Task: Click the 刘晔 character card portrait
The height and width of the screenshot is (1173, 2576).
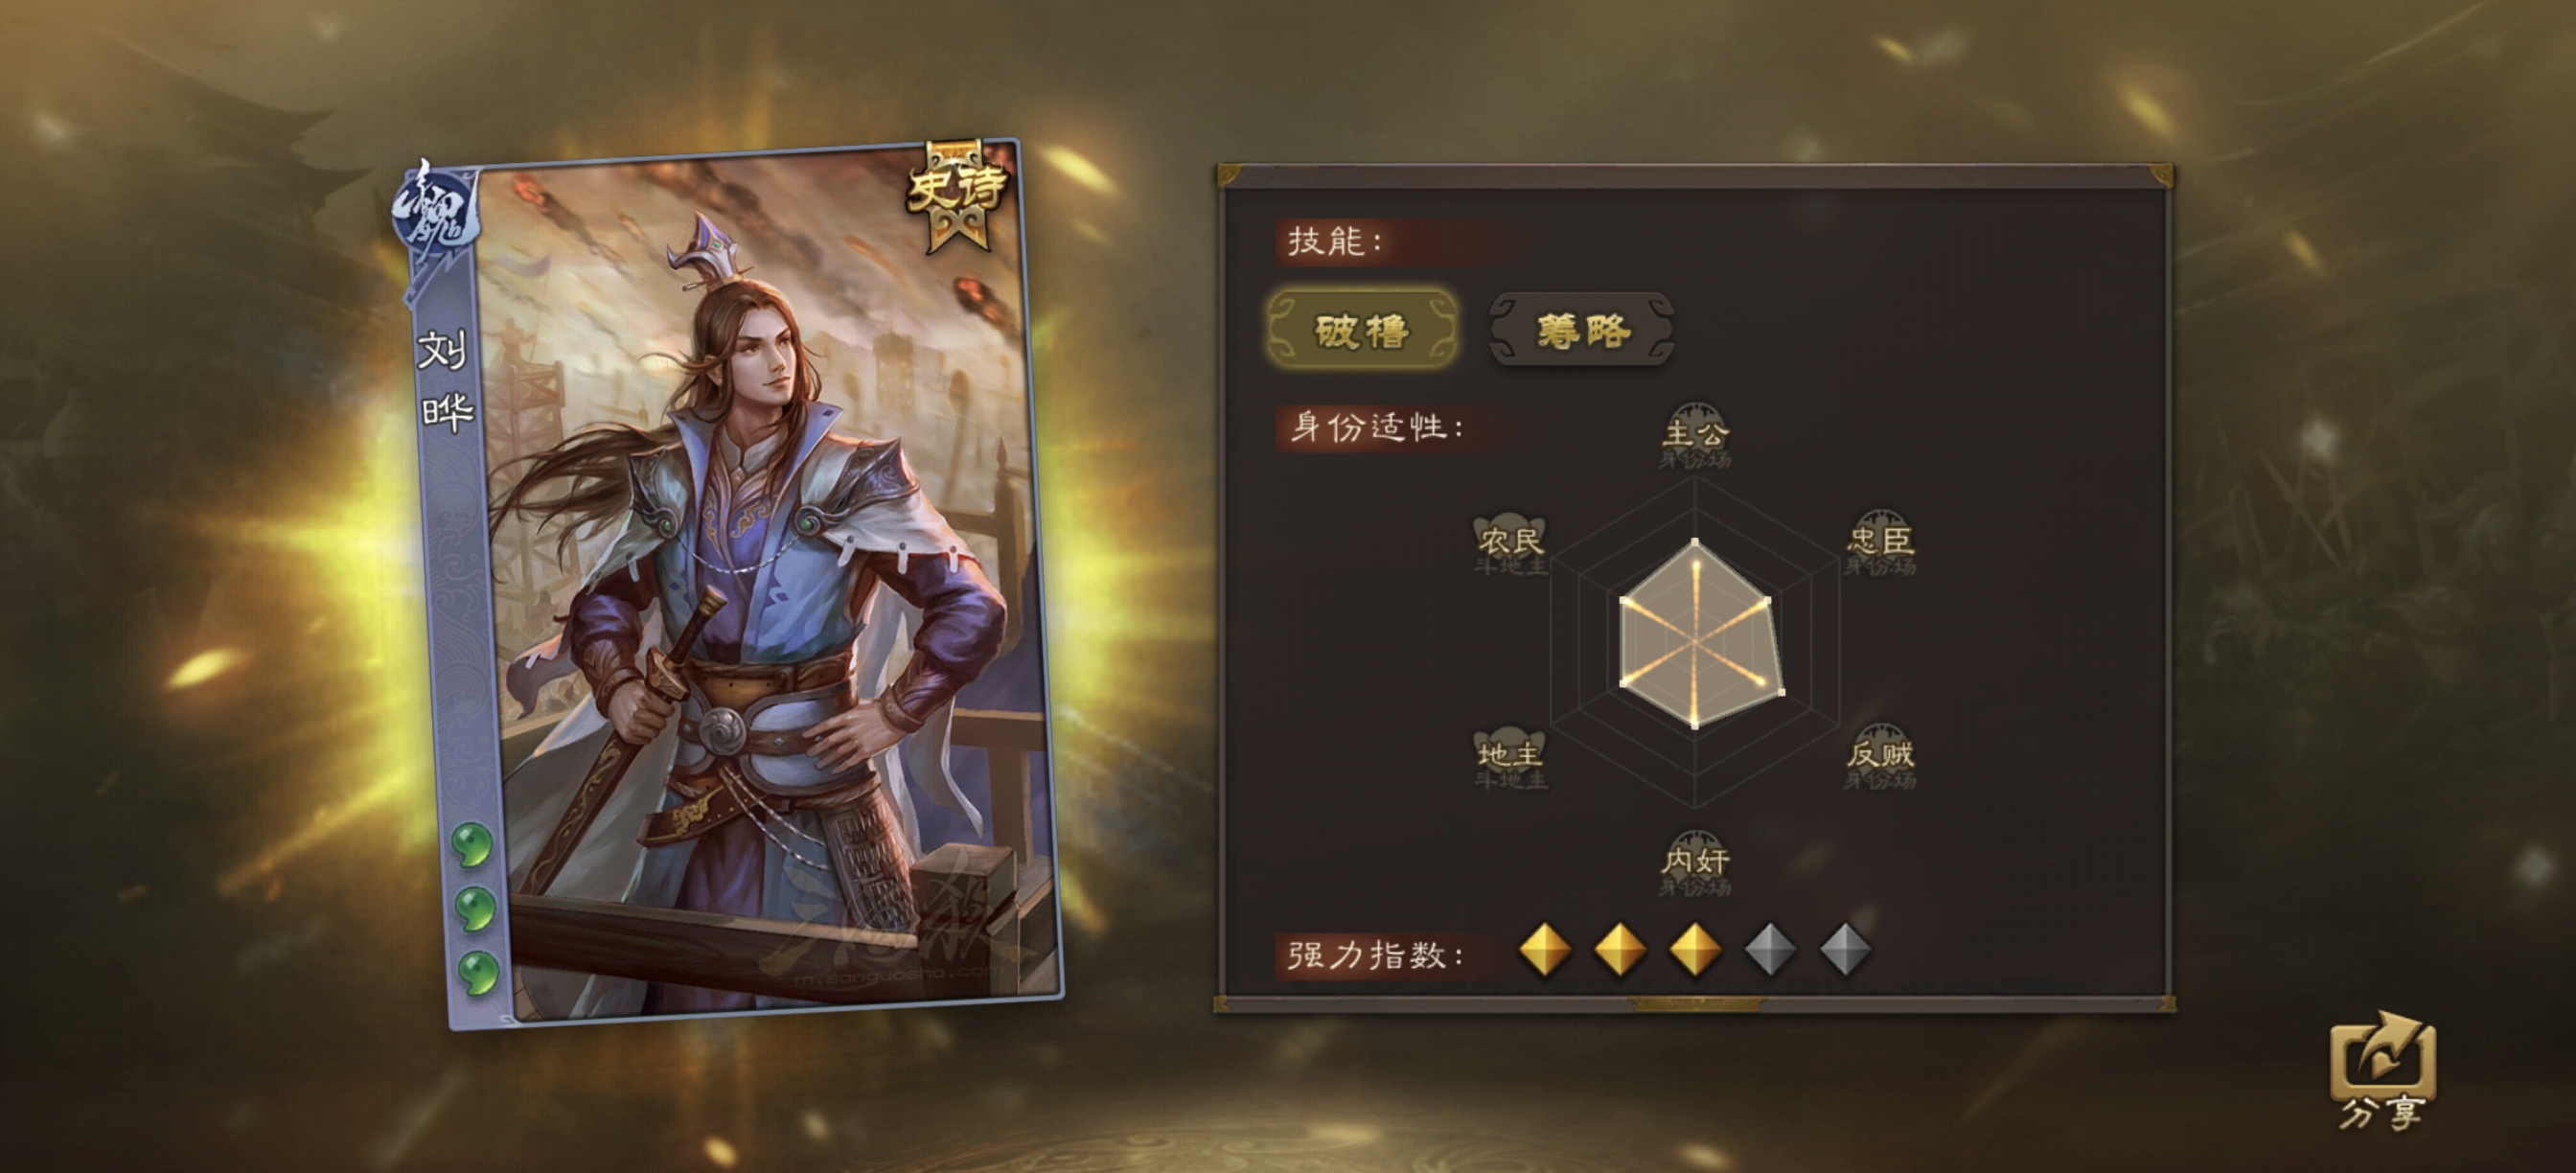Action: click(738, 585)
